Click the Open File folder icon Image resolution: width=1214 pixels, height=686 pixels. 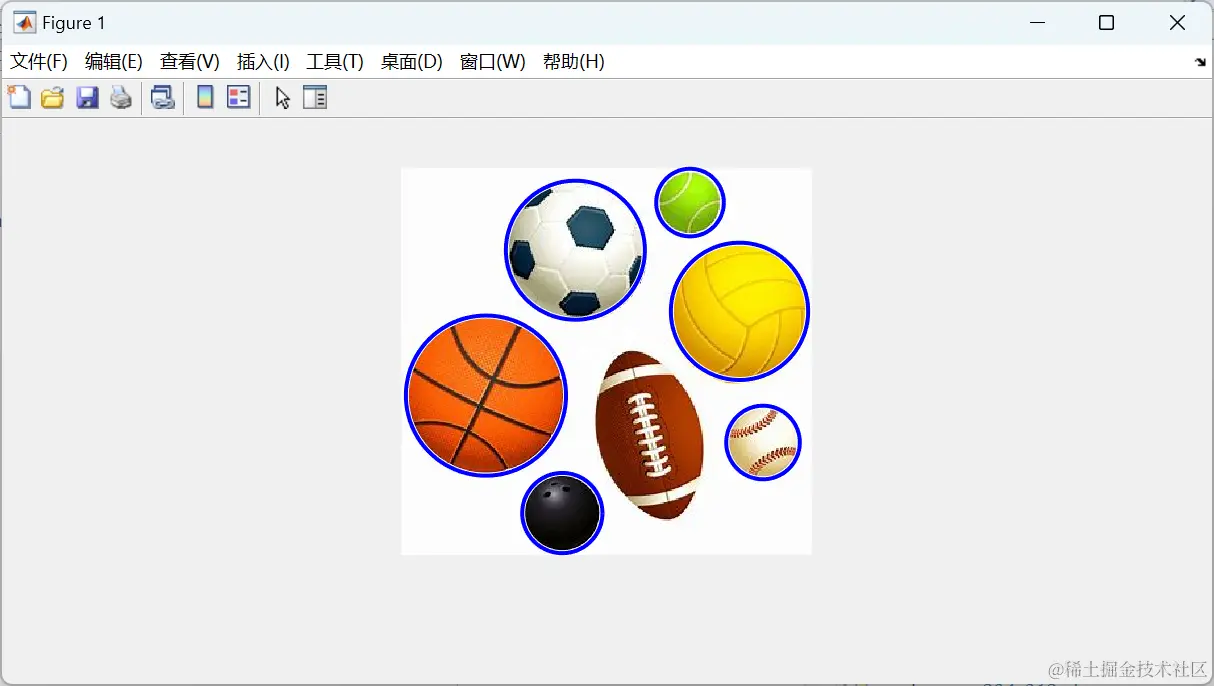pos(52,97)
